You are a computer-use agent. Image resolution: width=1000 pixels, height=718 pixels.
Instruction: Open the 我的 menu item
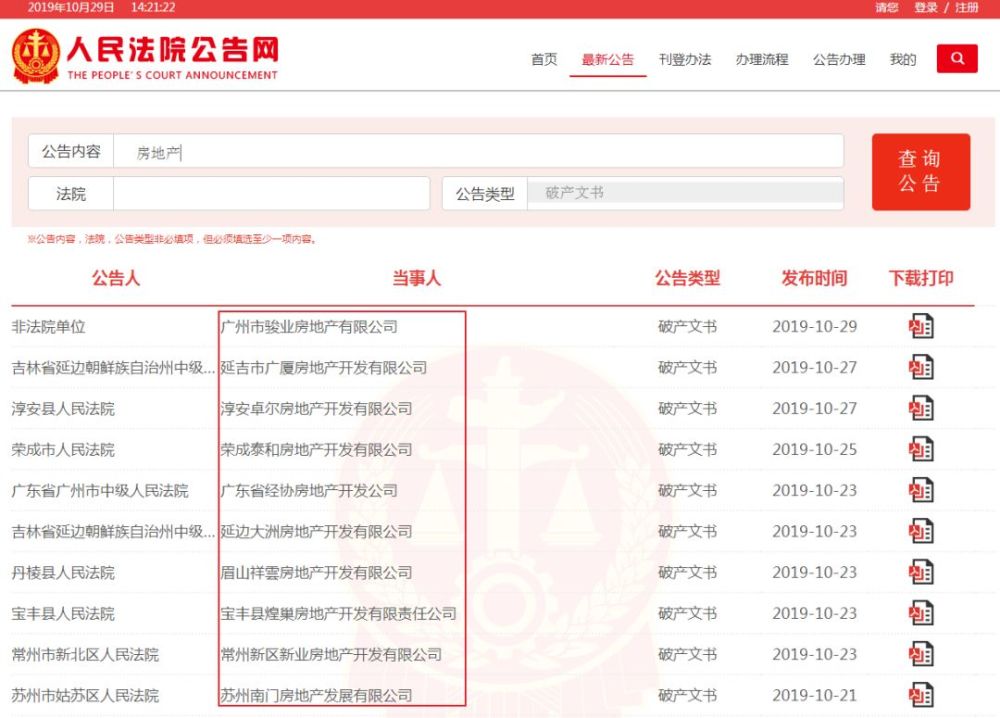coord(903,59)
